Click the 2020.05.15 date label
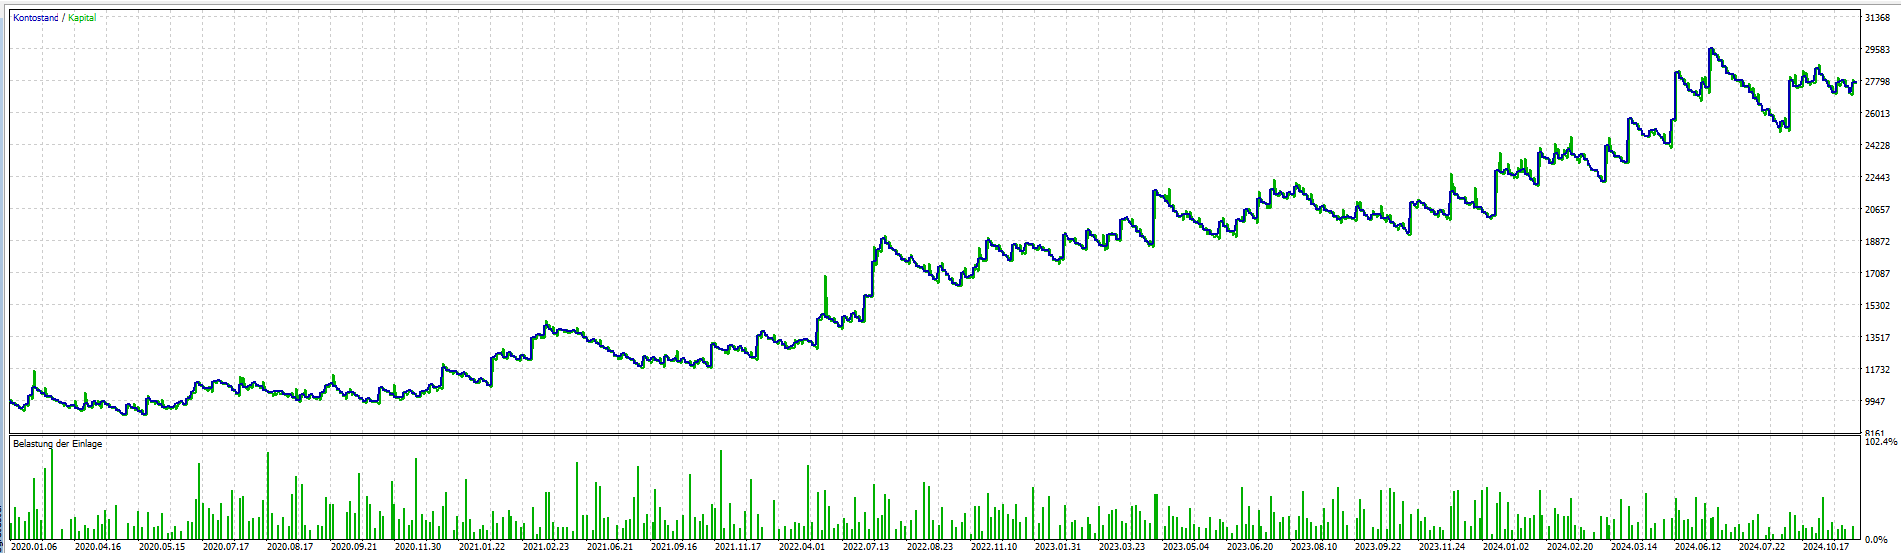 point(162,547)
